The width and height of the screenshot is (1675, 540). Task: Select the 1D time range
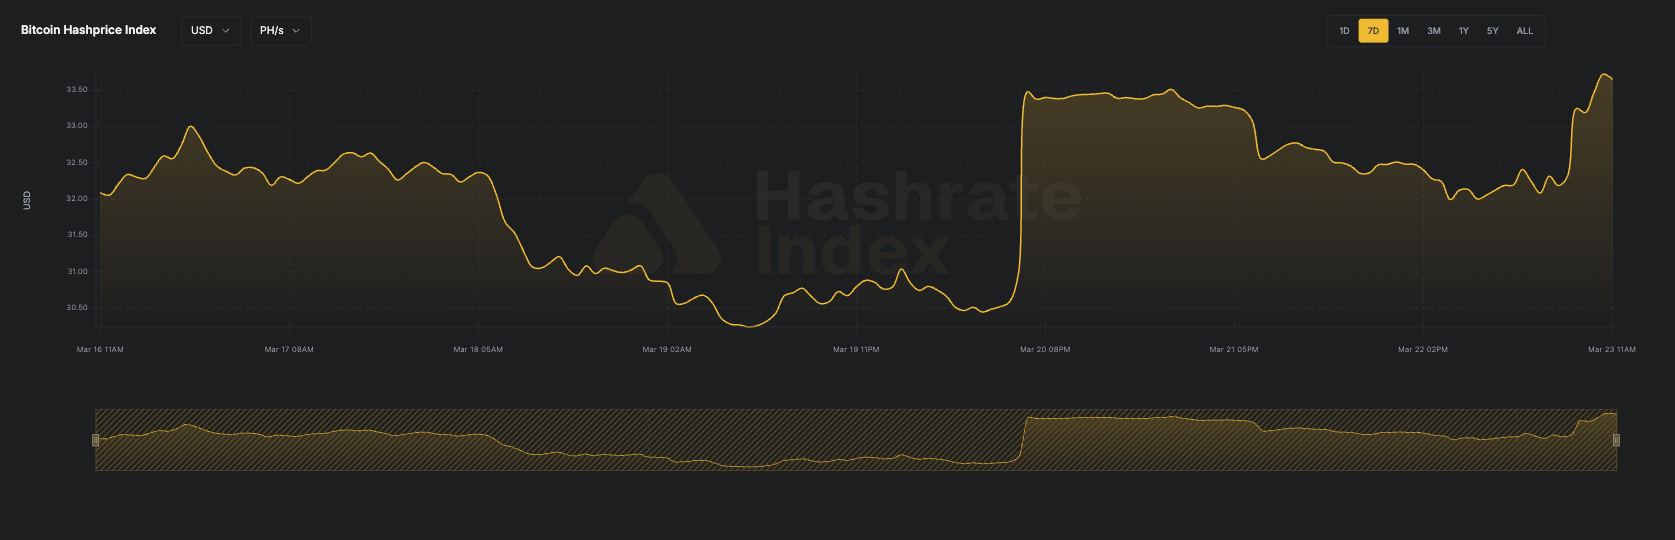point(1344,31)
